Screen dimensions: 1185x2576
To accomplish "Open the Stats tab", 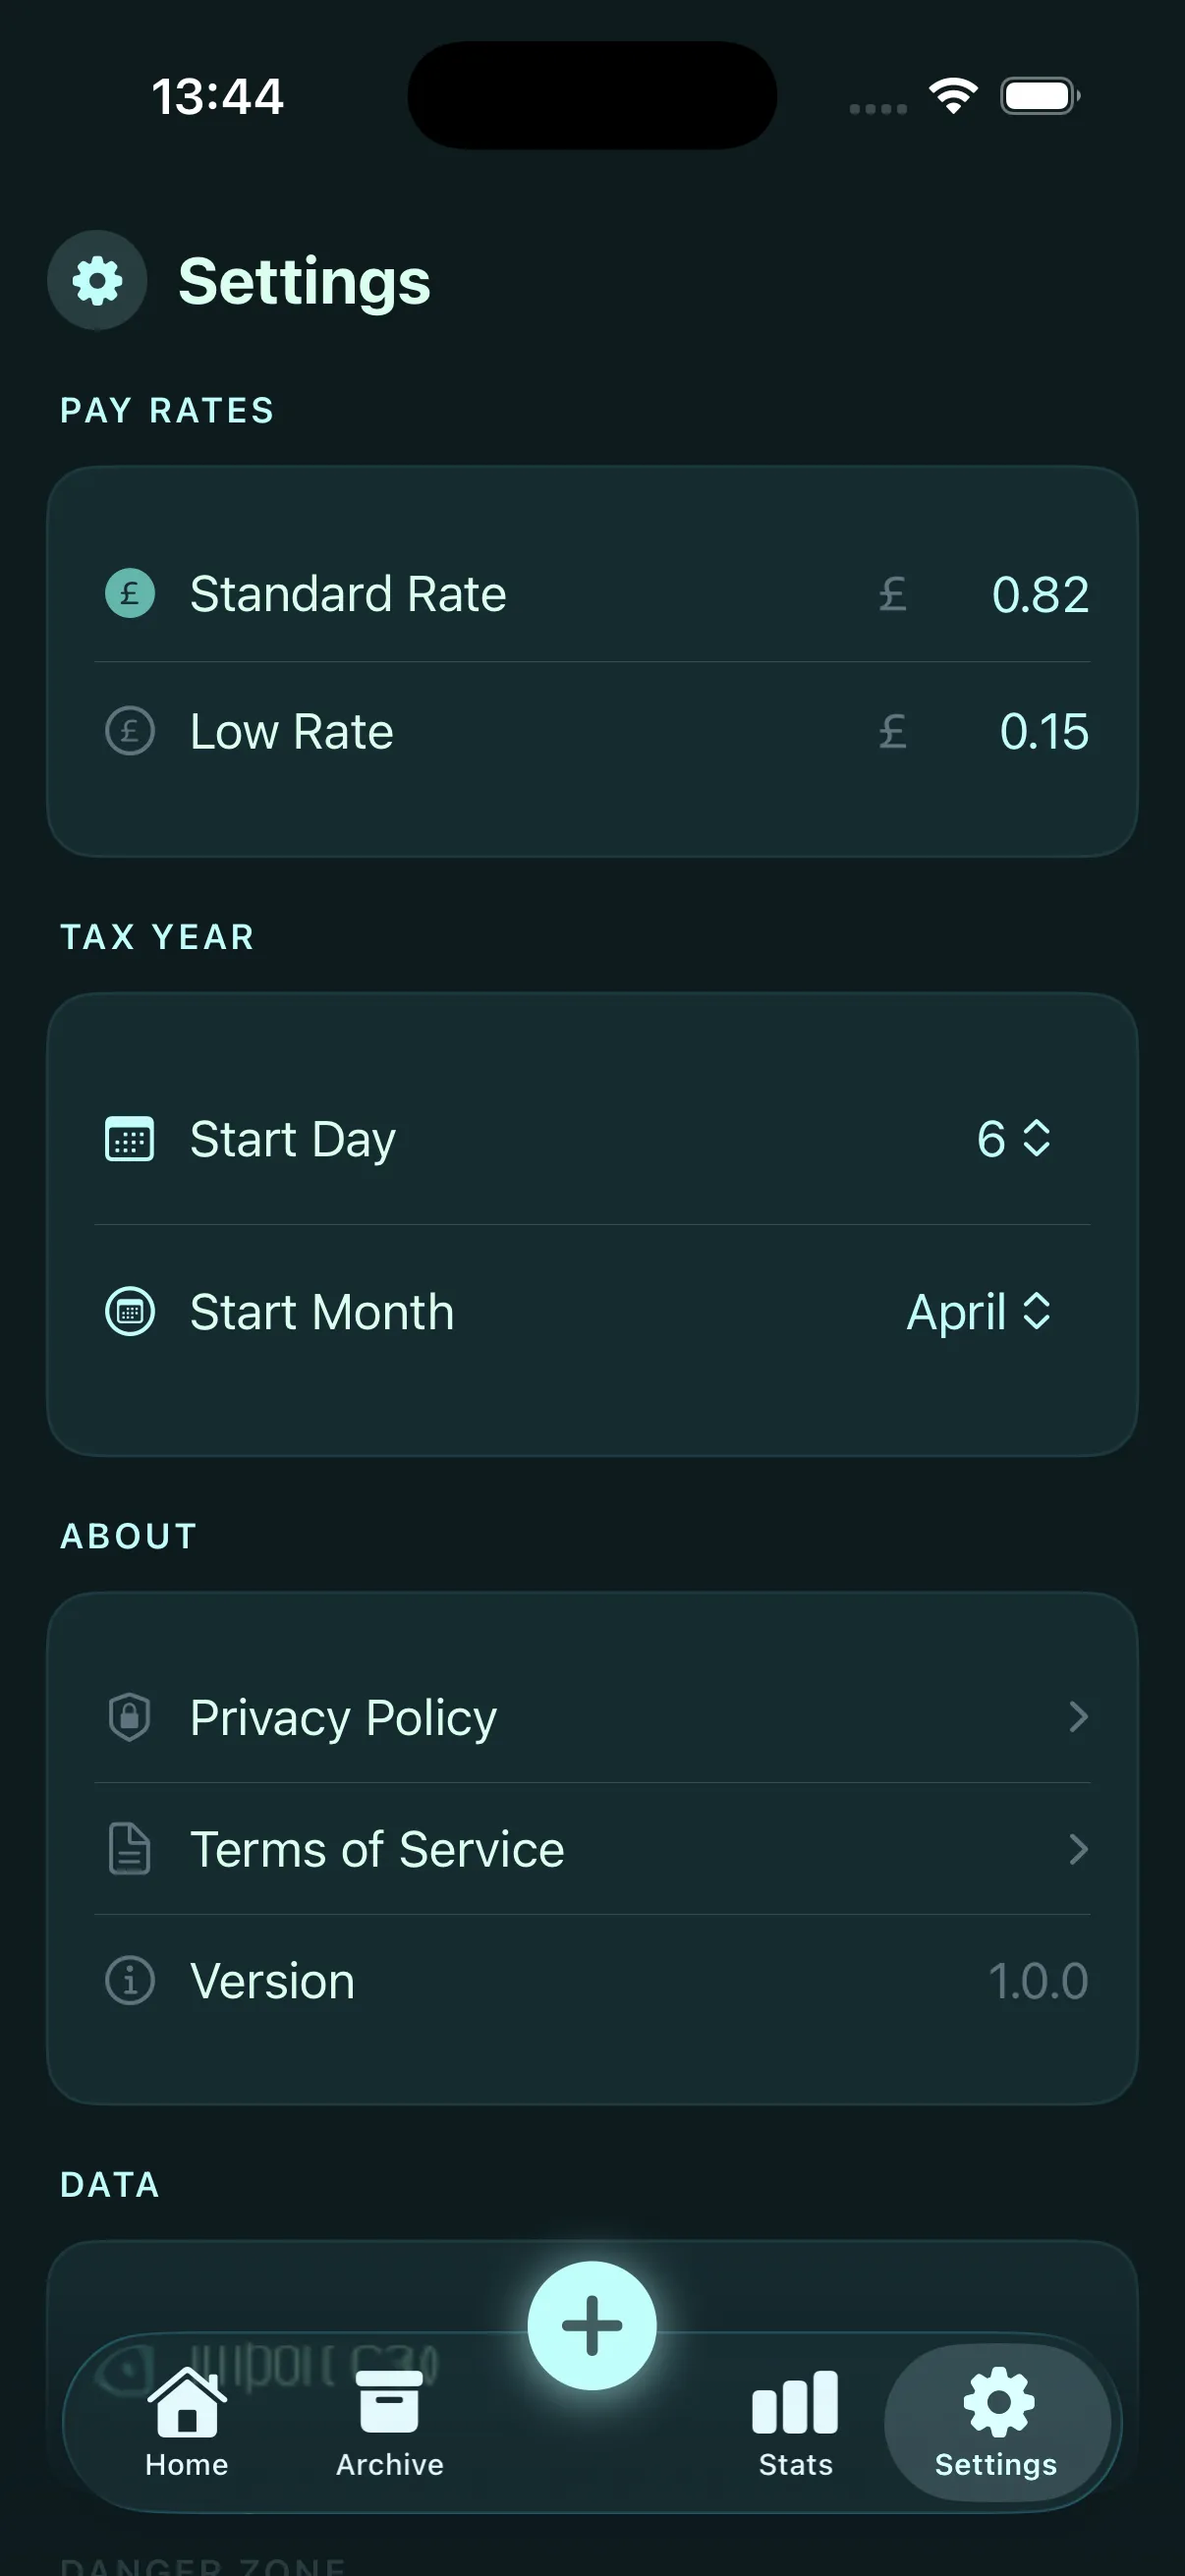I will pos(795,2422).
